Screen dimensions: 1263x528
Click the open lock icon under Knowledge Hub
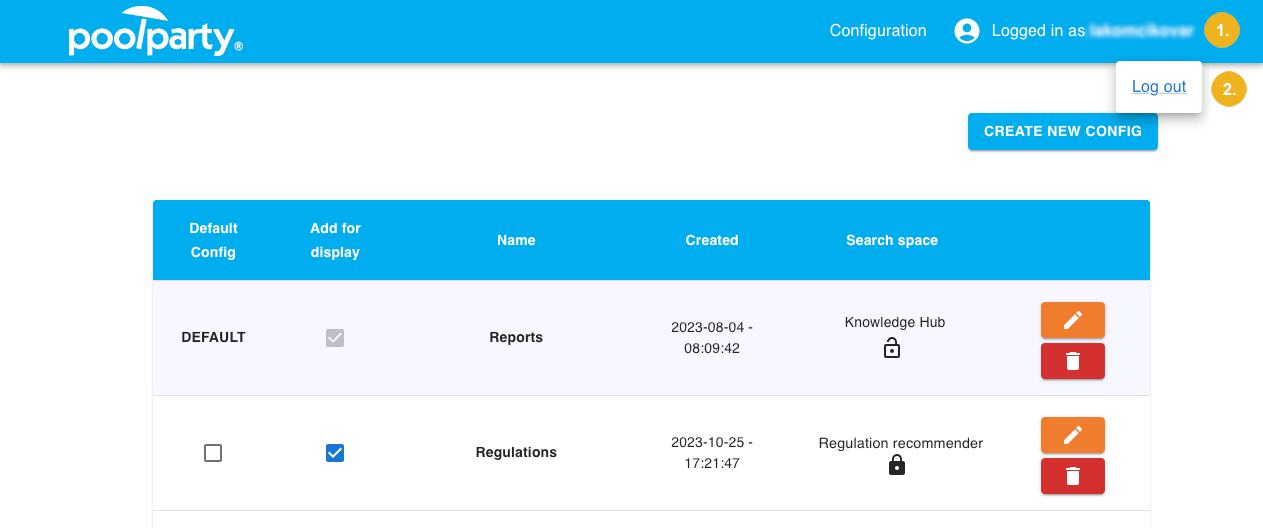[892, 348]
